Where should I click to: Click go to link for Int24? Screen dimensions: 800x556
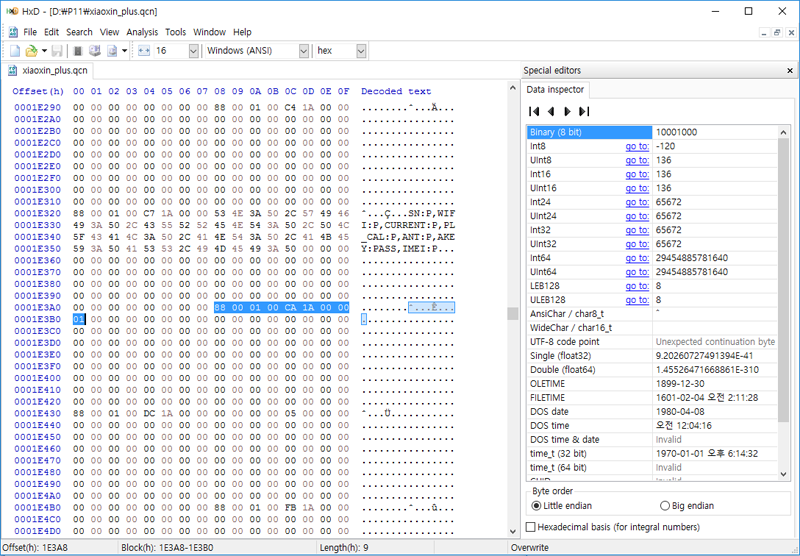637,202
